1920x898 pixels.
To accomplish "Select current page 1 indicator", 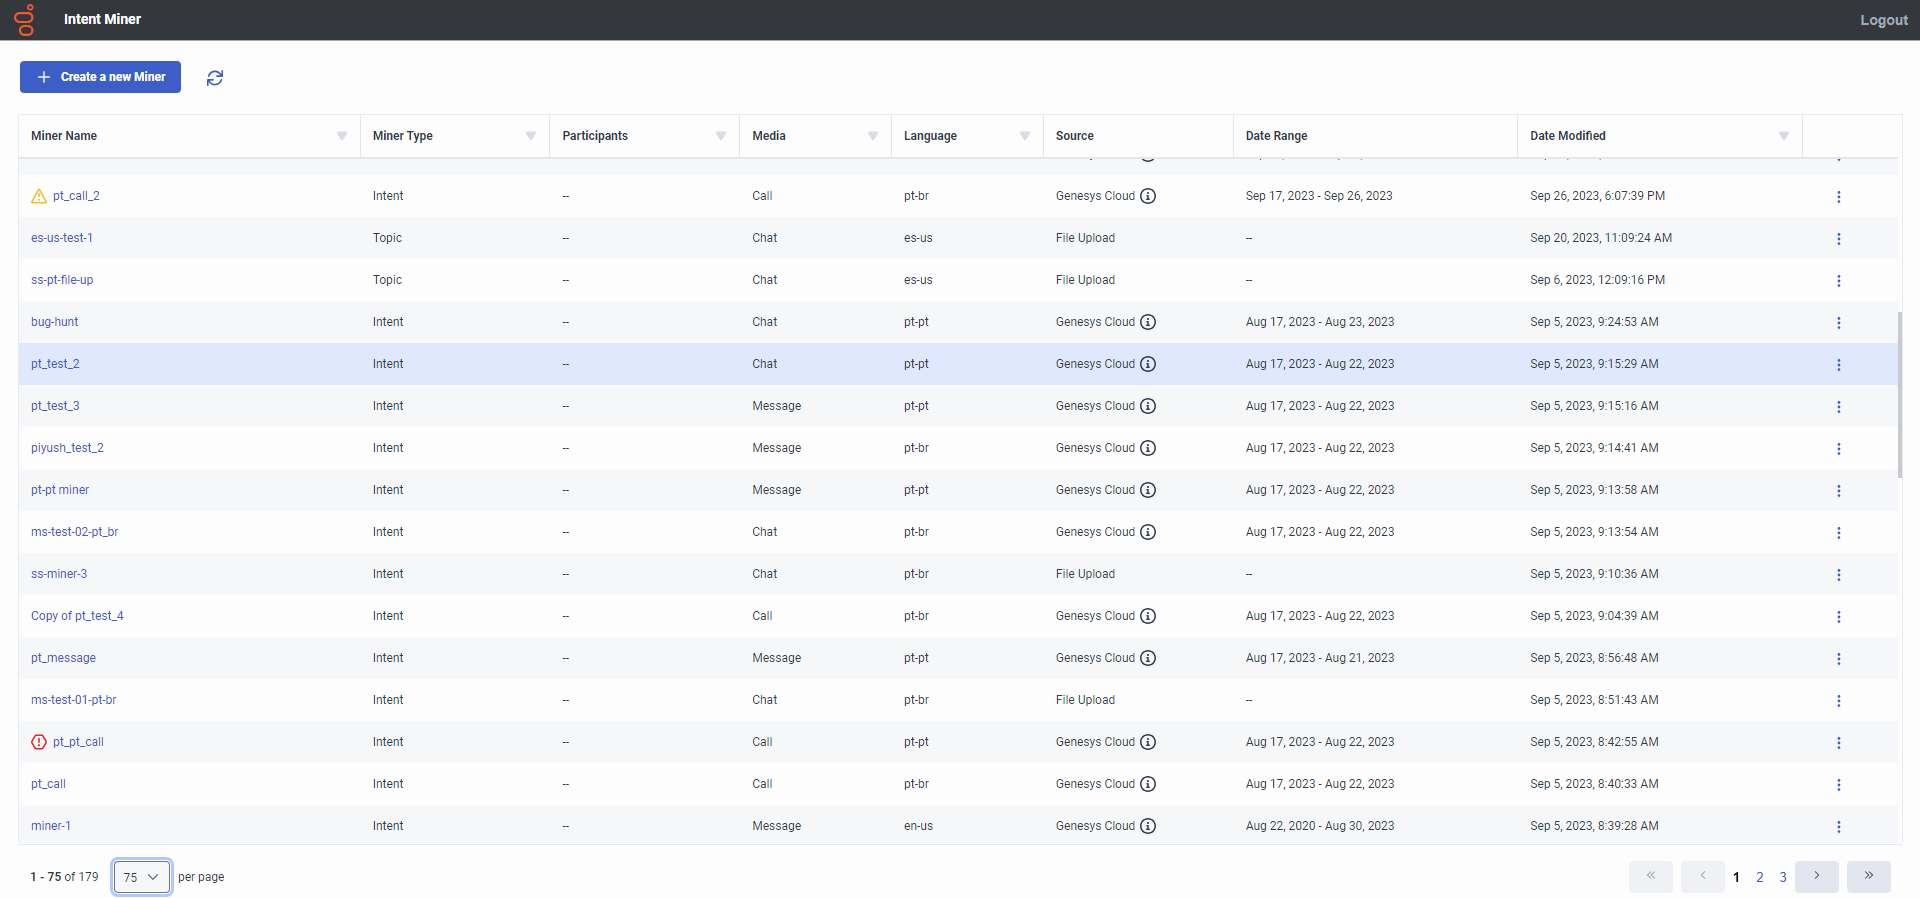I will tap(1736, 877).
